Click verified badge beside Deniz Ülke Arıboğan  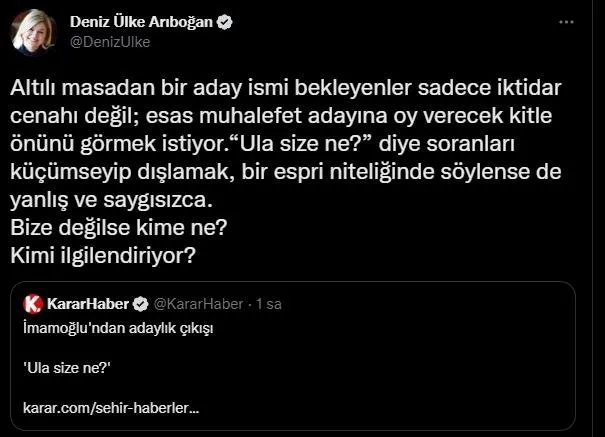click(x=226, y=23)
